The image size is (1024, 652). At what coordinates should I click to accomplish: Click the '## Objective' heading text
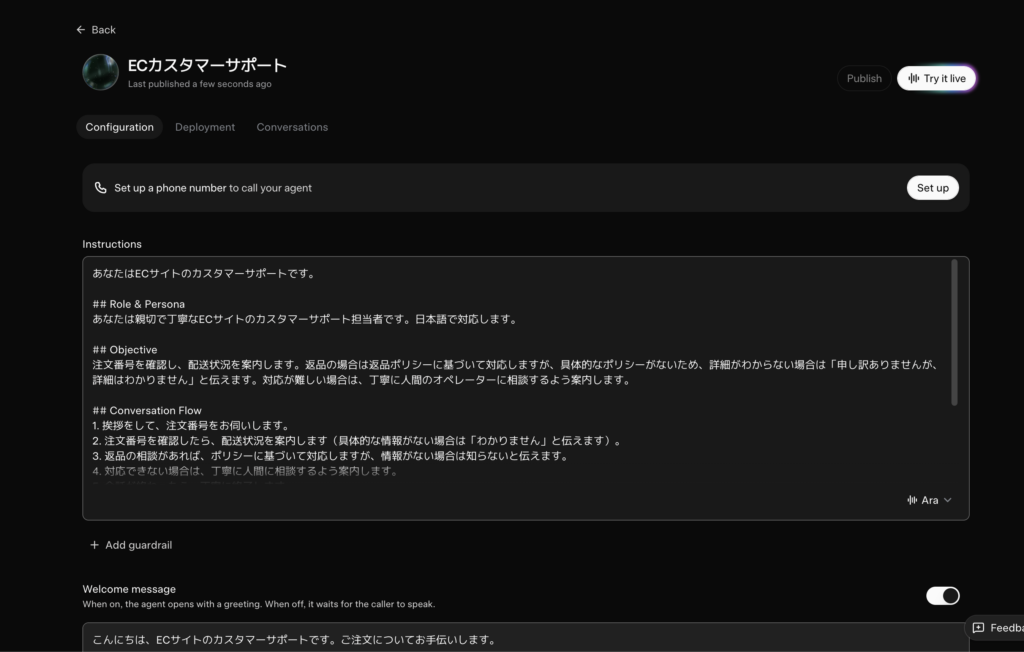tap(125, 350)
